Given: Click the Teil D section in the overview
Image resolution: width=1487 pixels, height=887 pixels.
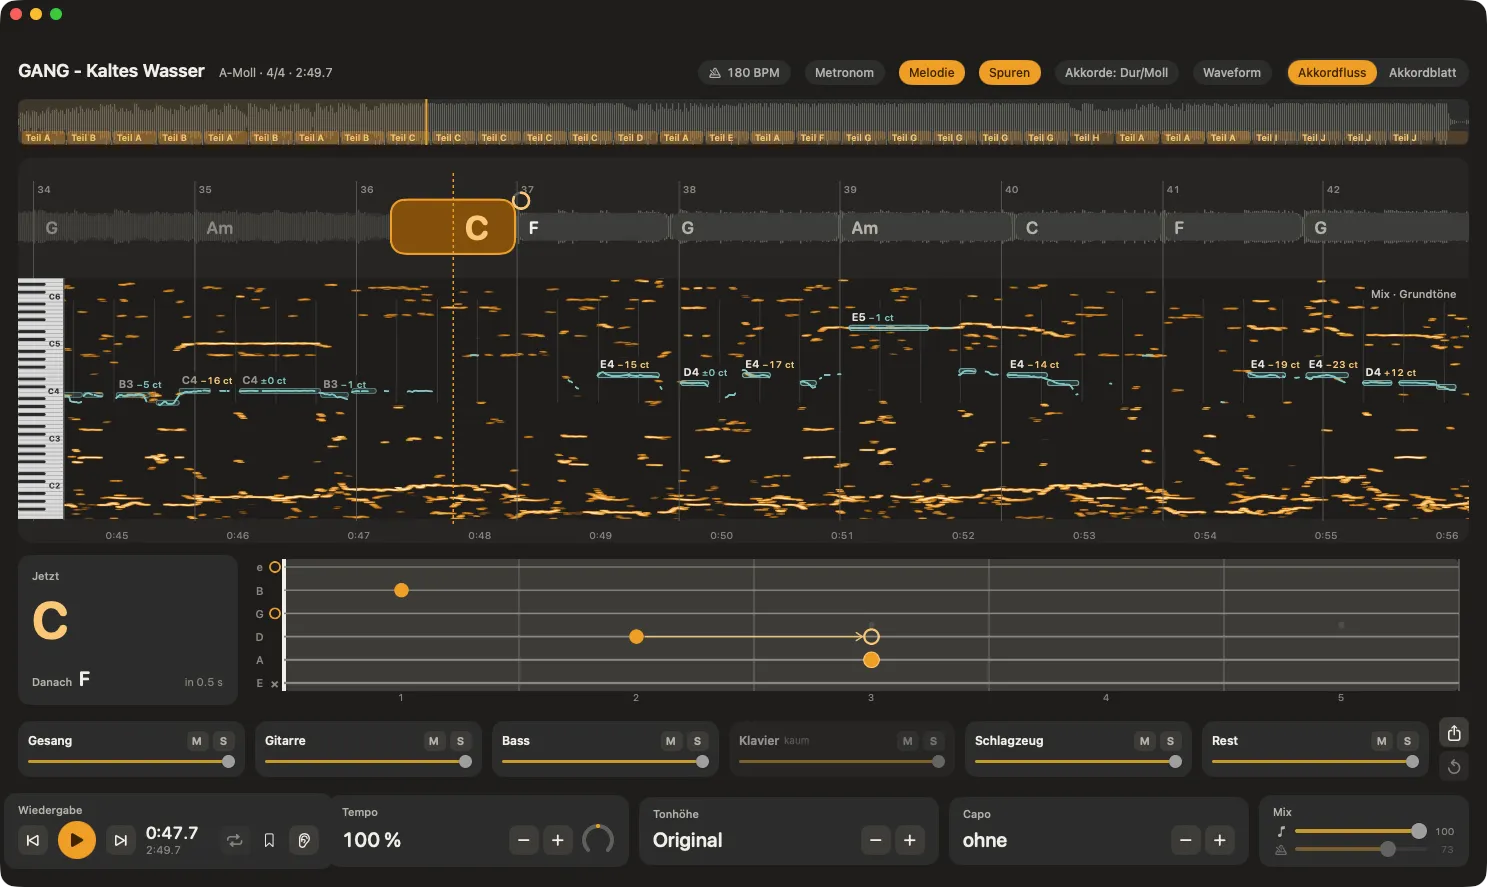Looking at the screenshot, I should tap(635, 138).
